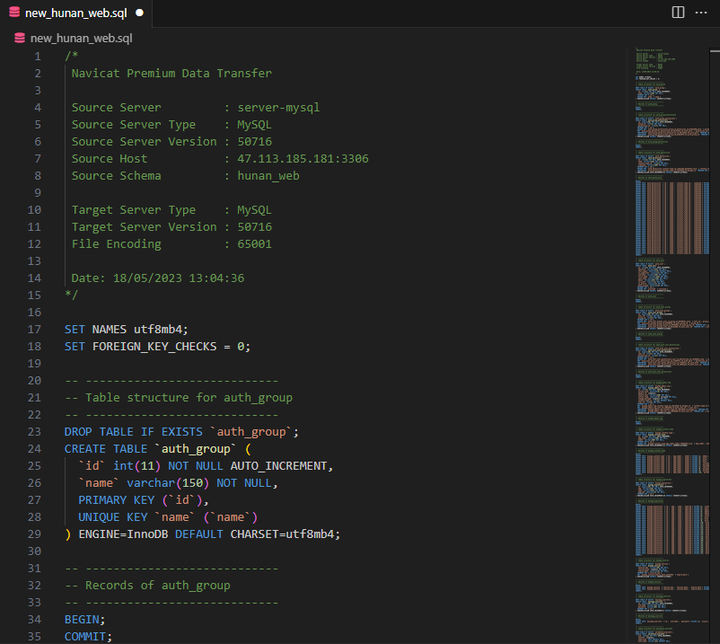The image size is (720, 644).
Task: Open the More Actions ellipsis menu
Action: point(702,13)
